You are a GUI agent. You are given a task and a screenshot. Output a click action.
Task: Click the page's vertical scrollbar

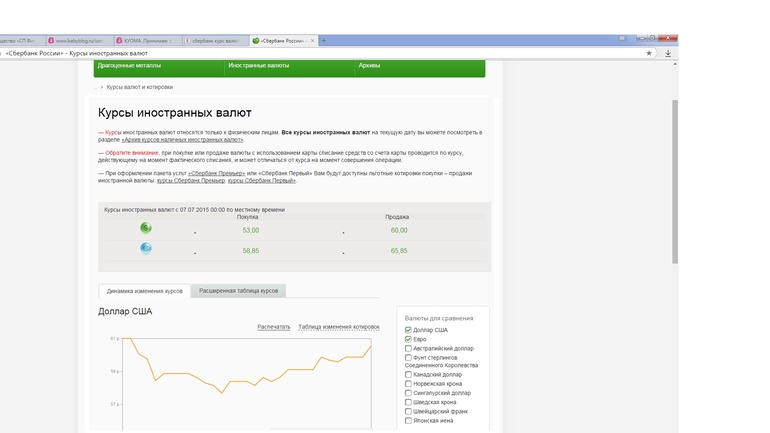click(674, 180)
